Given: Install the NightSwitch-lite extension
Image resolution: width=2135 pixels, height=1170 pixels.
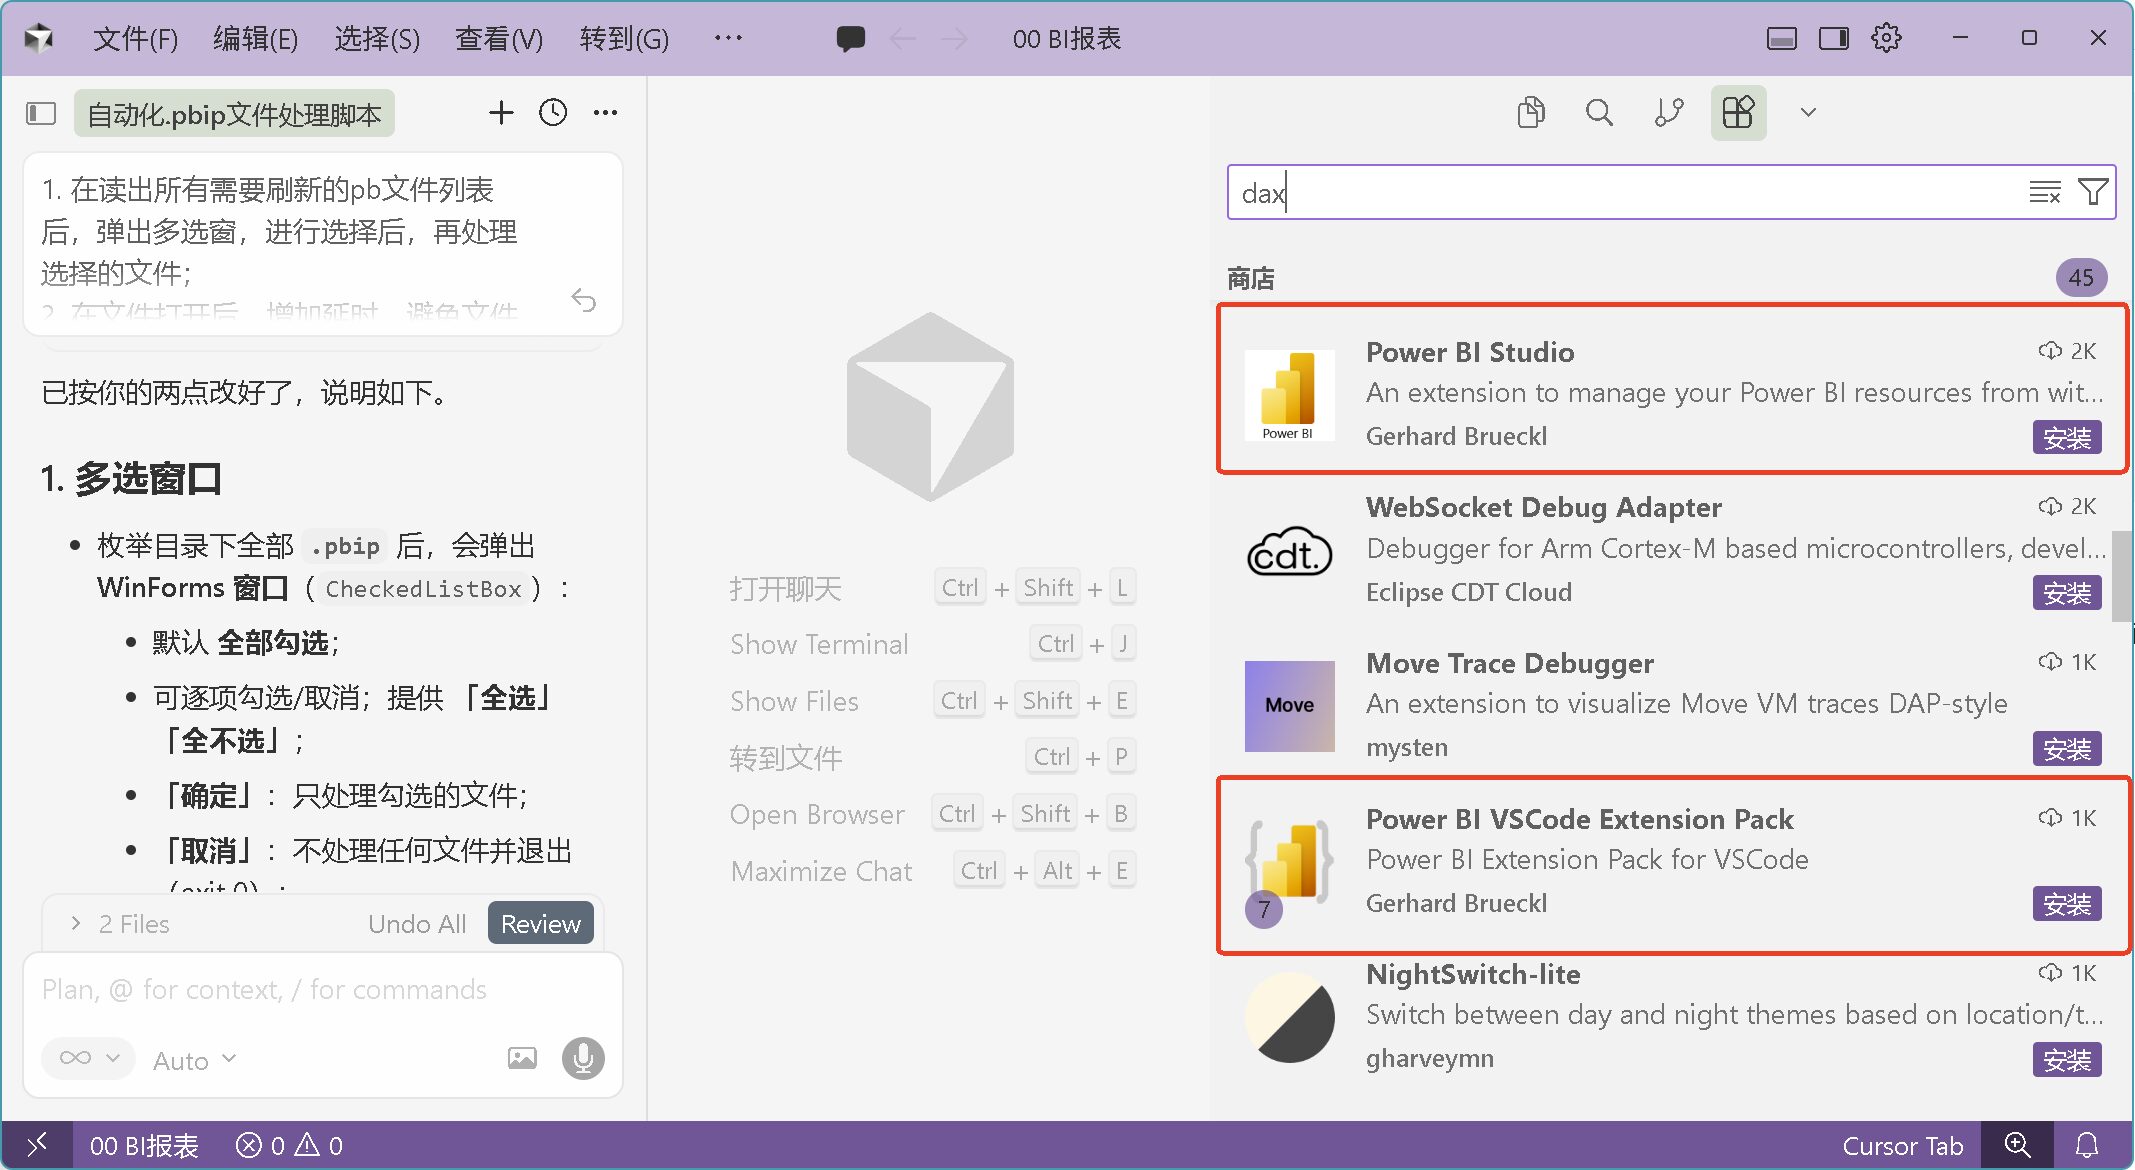Looking at the screenshot, I should click(x=2067, y=1060).
